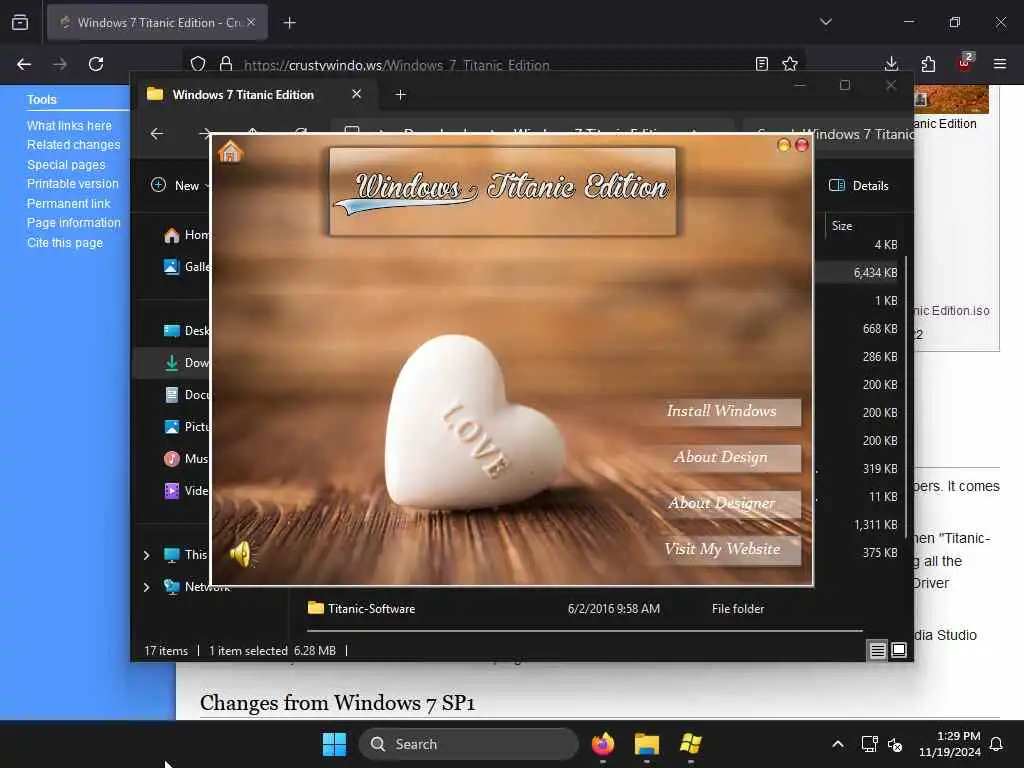The image size is (1024, 768).
Task: Open Firefox reader view icon
Action: coord(761,64)
